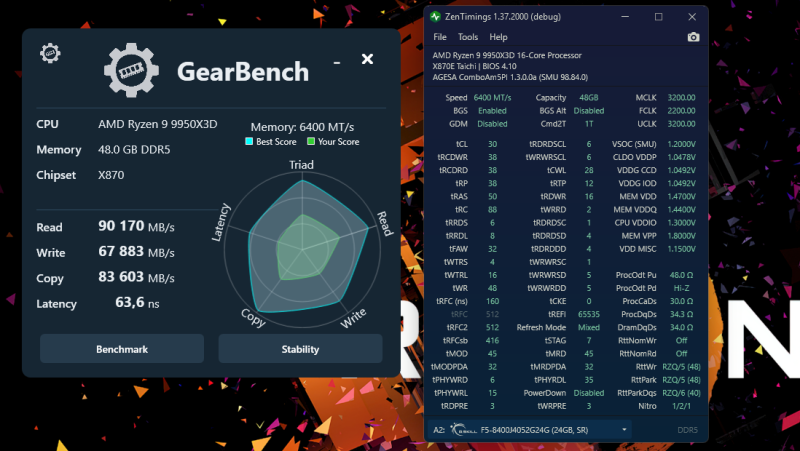The width and height of the screenshot is (800, 451).
Task: Click the X870 chipset value
Action: tap(111, 175)
